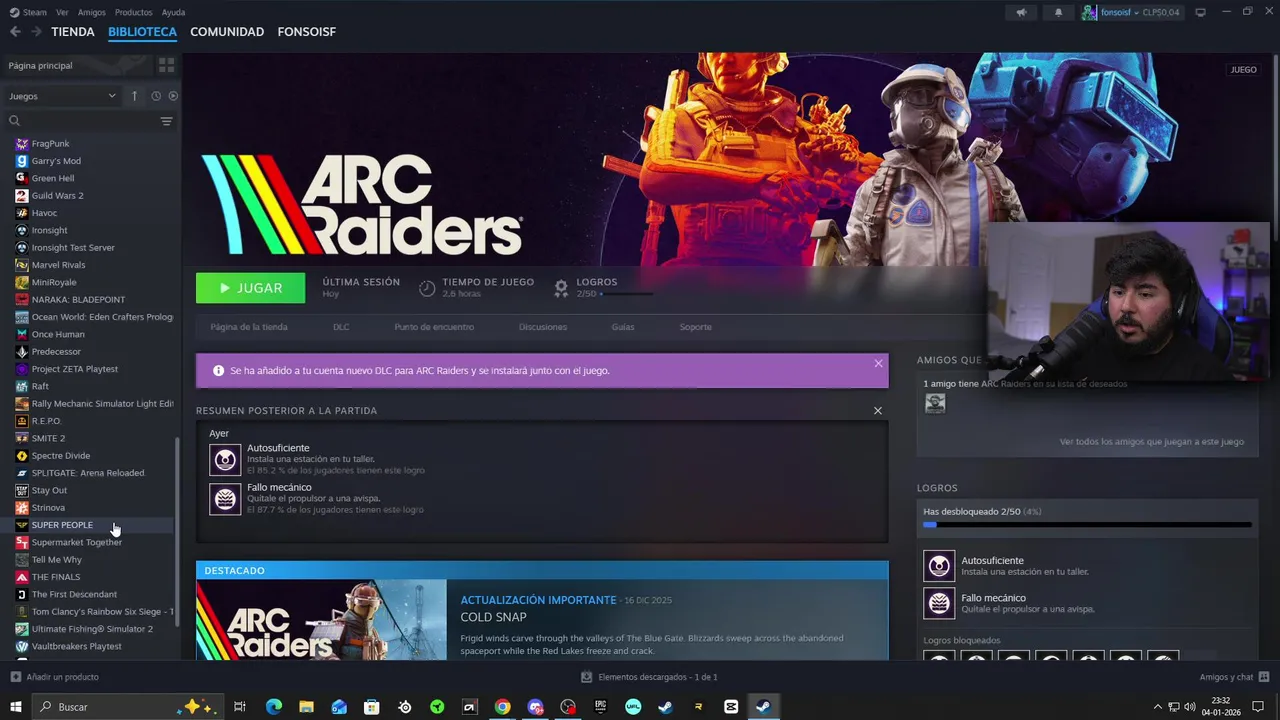Toggle the recent activity clock filter
Screen dimensions: 1280x720
point(156,96)
